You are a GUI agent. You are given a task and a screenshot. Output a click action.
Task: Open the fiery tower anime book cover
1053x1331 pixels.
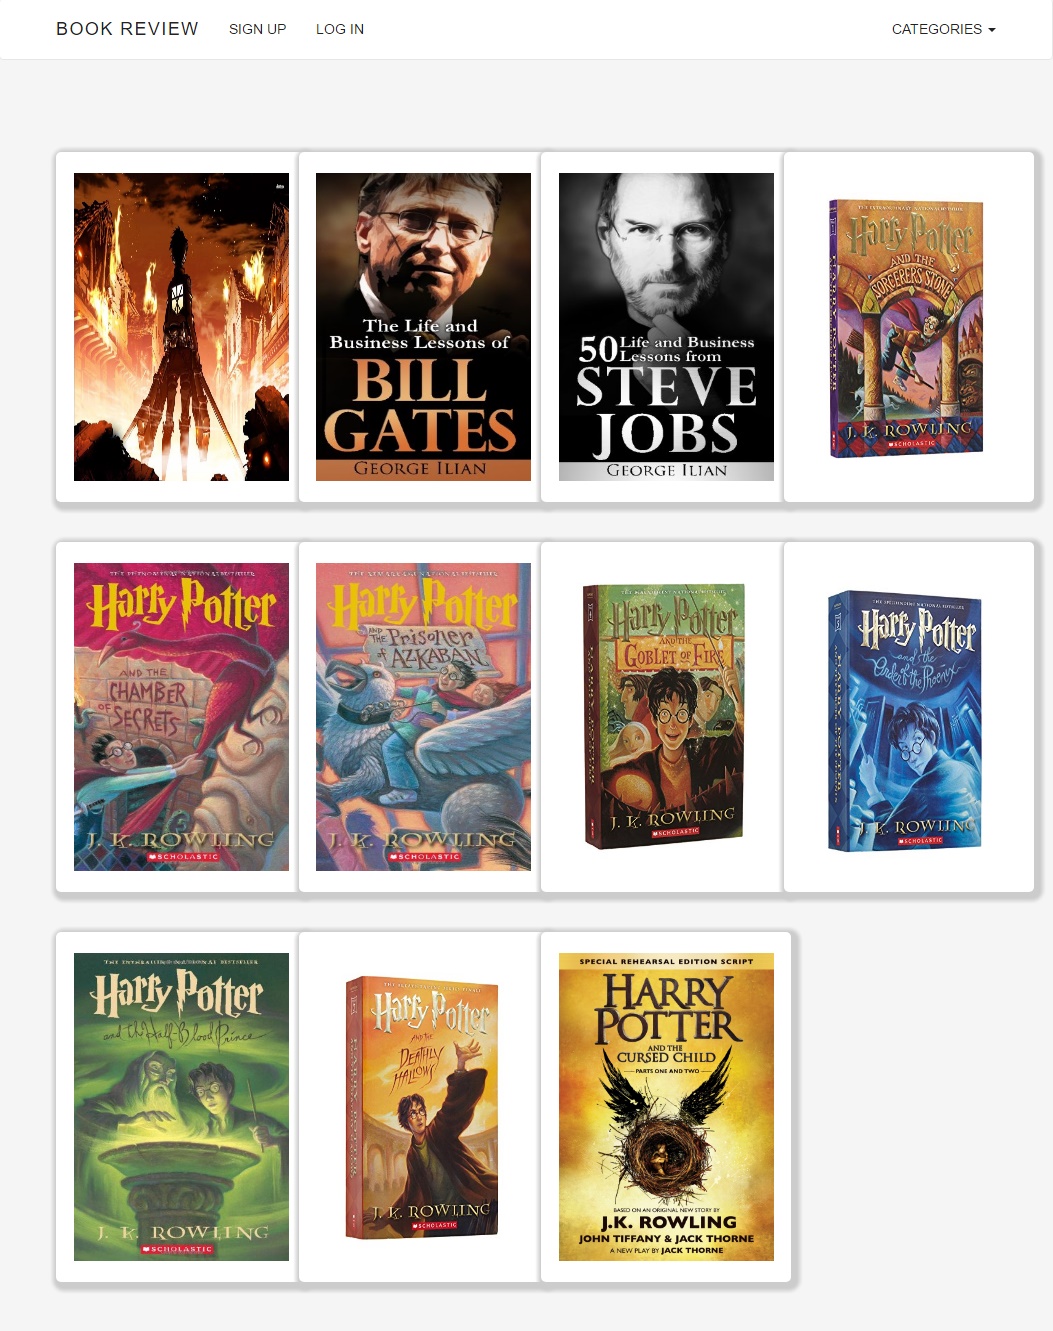[x=181, y=327]
